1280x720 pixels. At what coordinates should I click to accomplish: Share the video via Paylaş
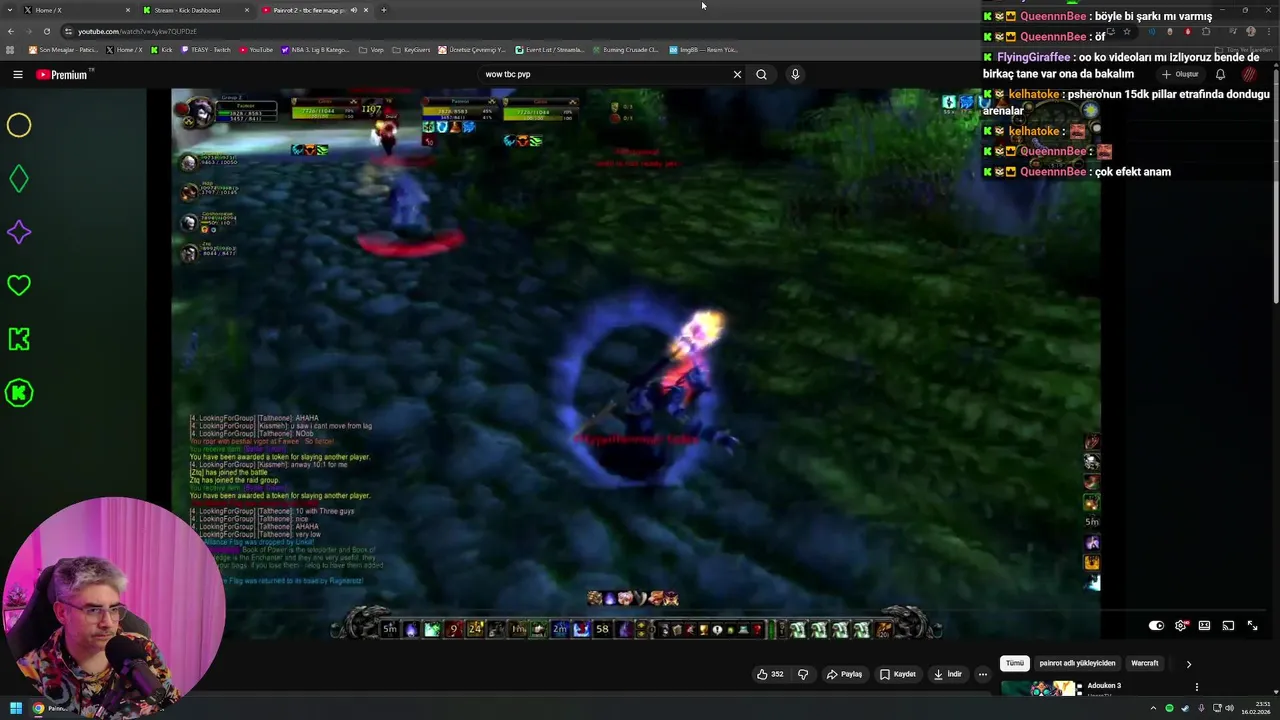pos(844,674)
